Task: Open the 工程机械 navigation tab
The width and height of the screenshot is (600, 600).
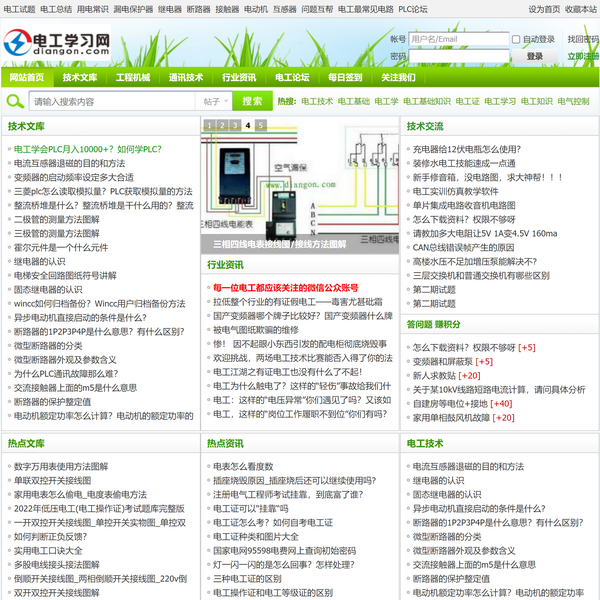Action: tap(133, 77)
